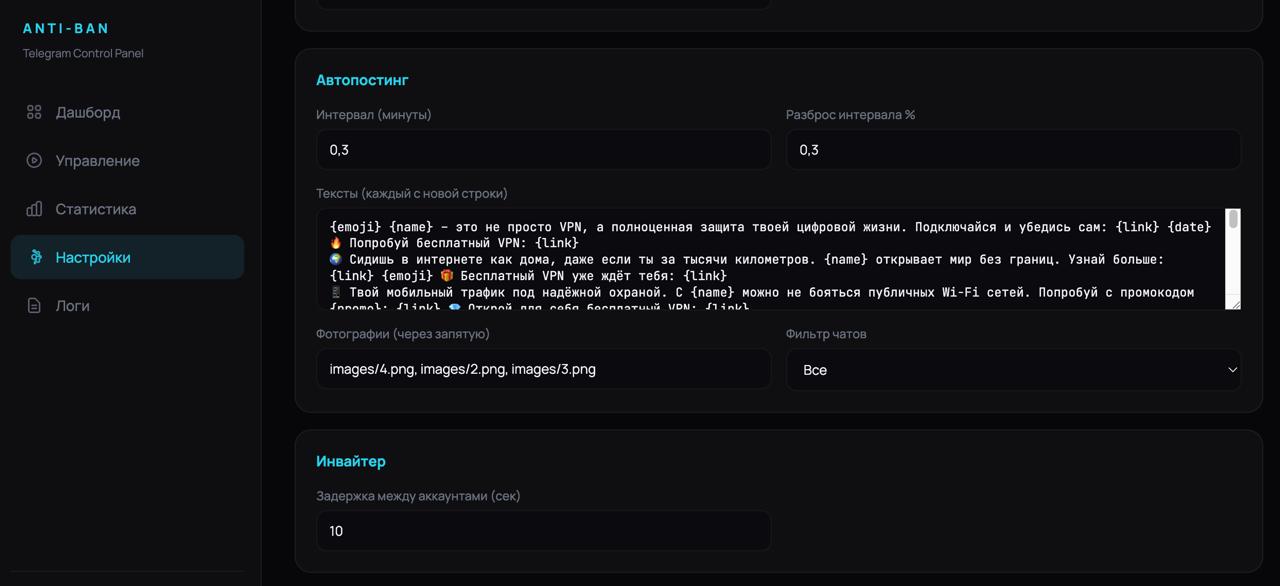The width and height of the screenshot is (1280, 586).
Task: Click the textarea resize handle
Action: pyautogui.click(x=1234, y=303)
